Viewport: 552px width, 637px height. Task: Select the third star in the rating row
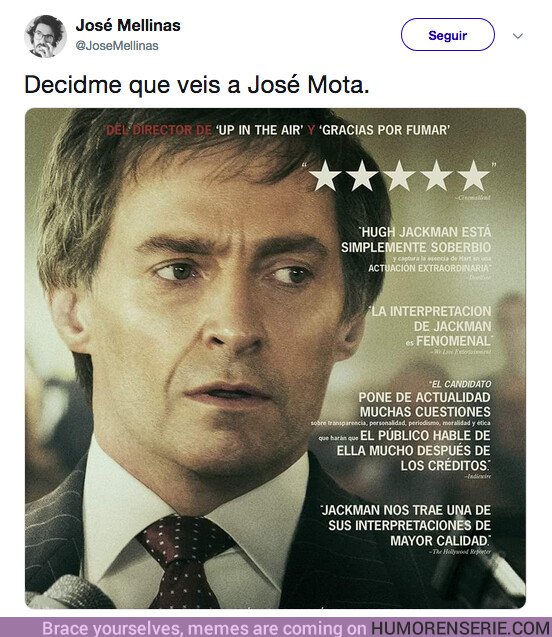pyautogui.click(x=399, y=176)
